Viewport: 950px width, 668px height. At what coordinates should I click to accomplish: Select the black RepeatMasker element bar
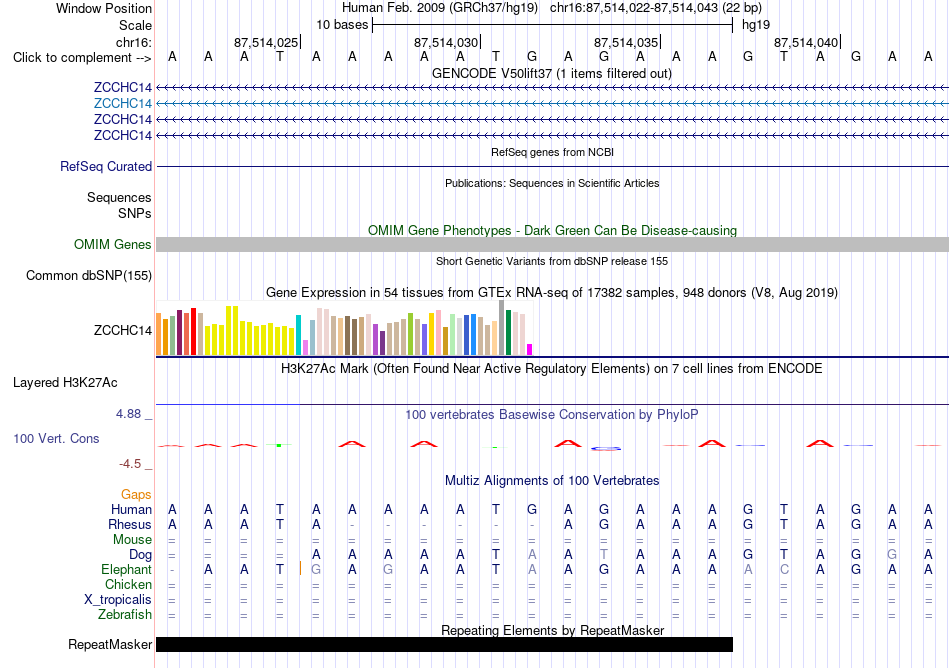coord(444,644)
